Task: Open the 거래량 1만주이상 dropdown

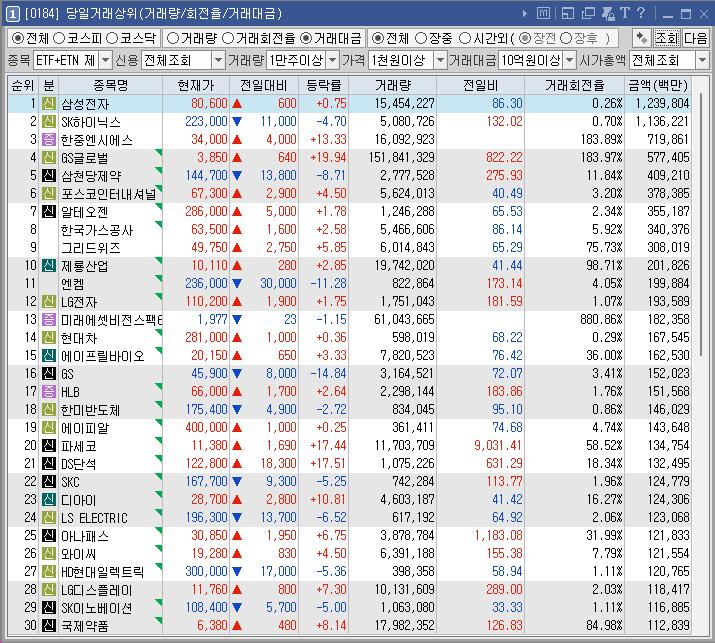Action: tap(333, 60)
